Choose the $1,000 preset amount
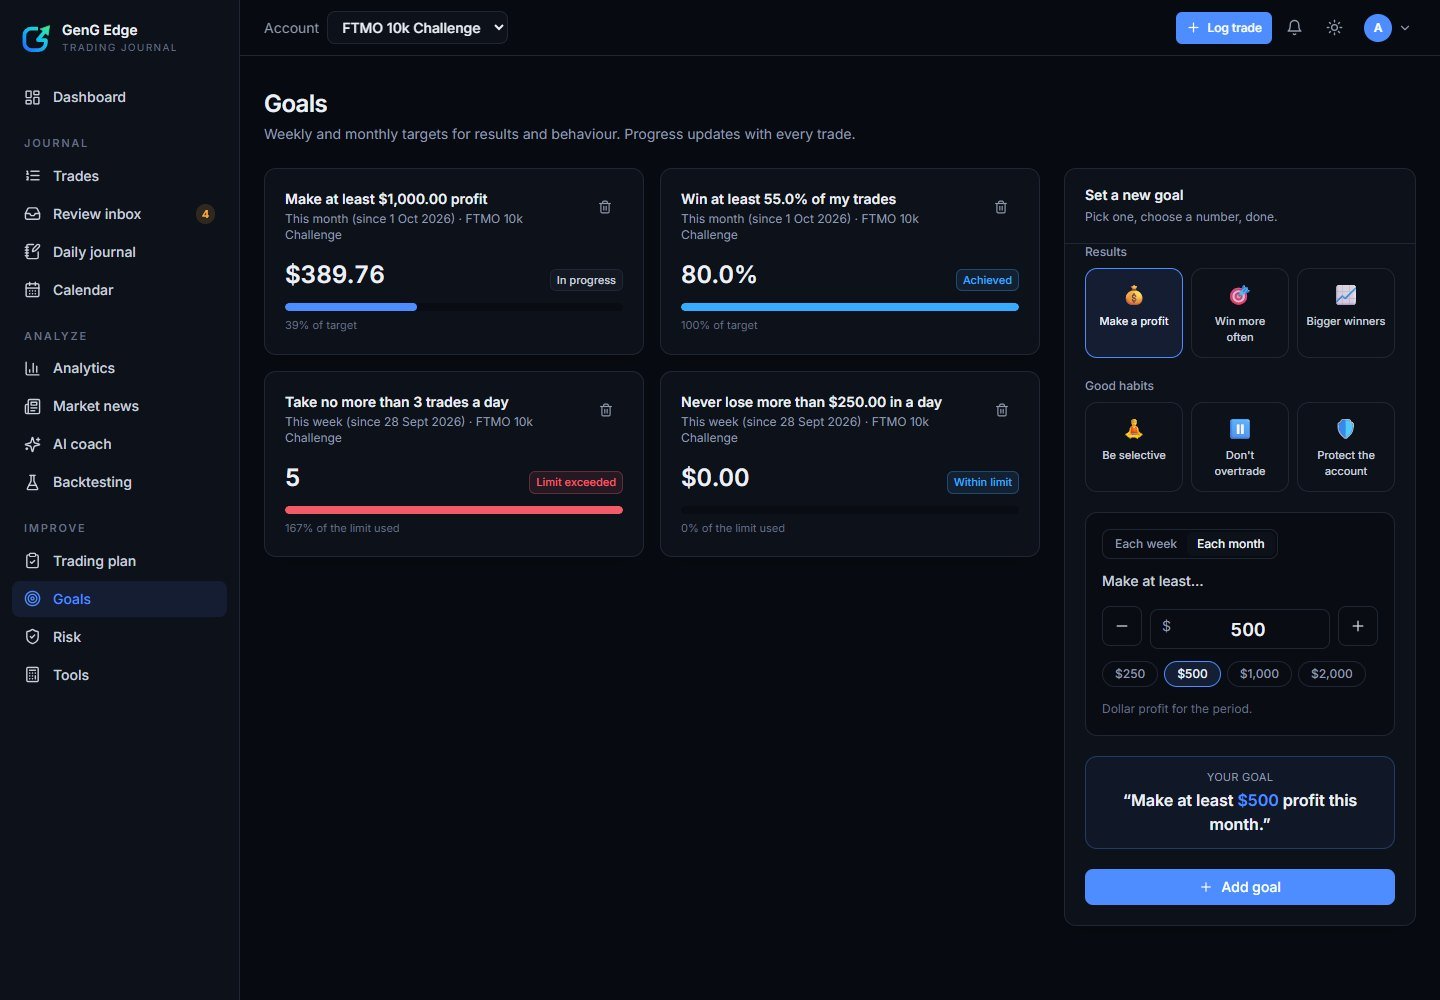The image size is (1440, 1000). (1259, 674)
